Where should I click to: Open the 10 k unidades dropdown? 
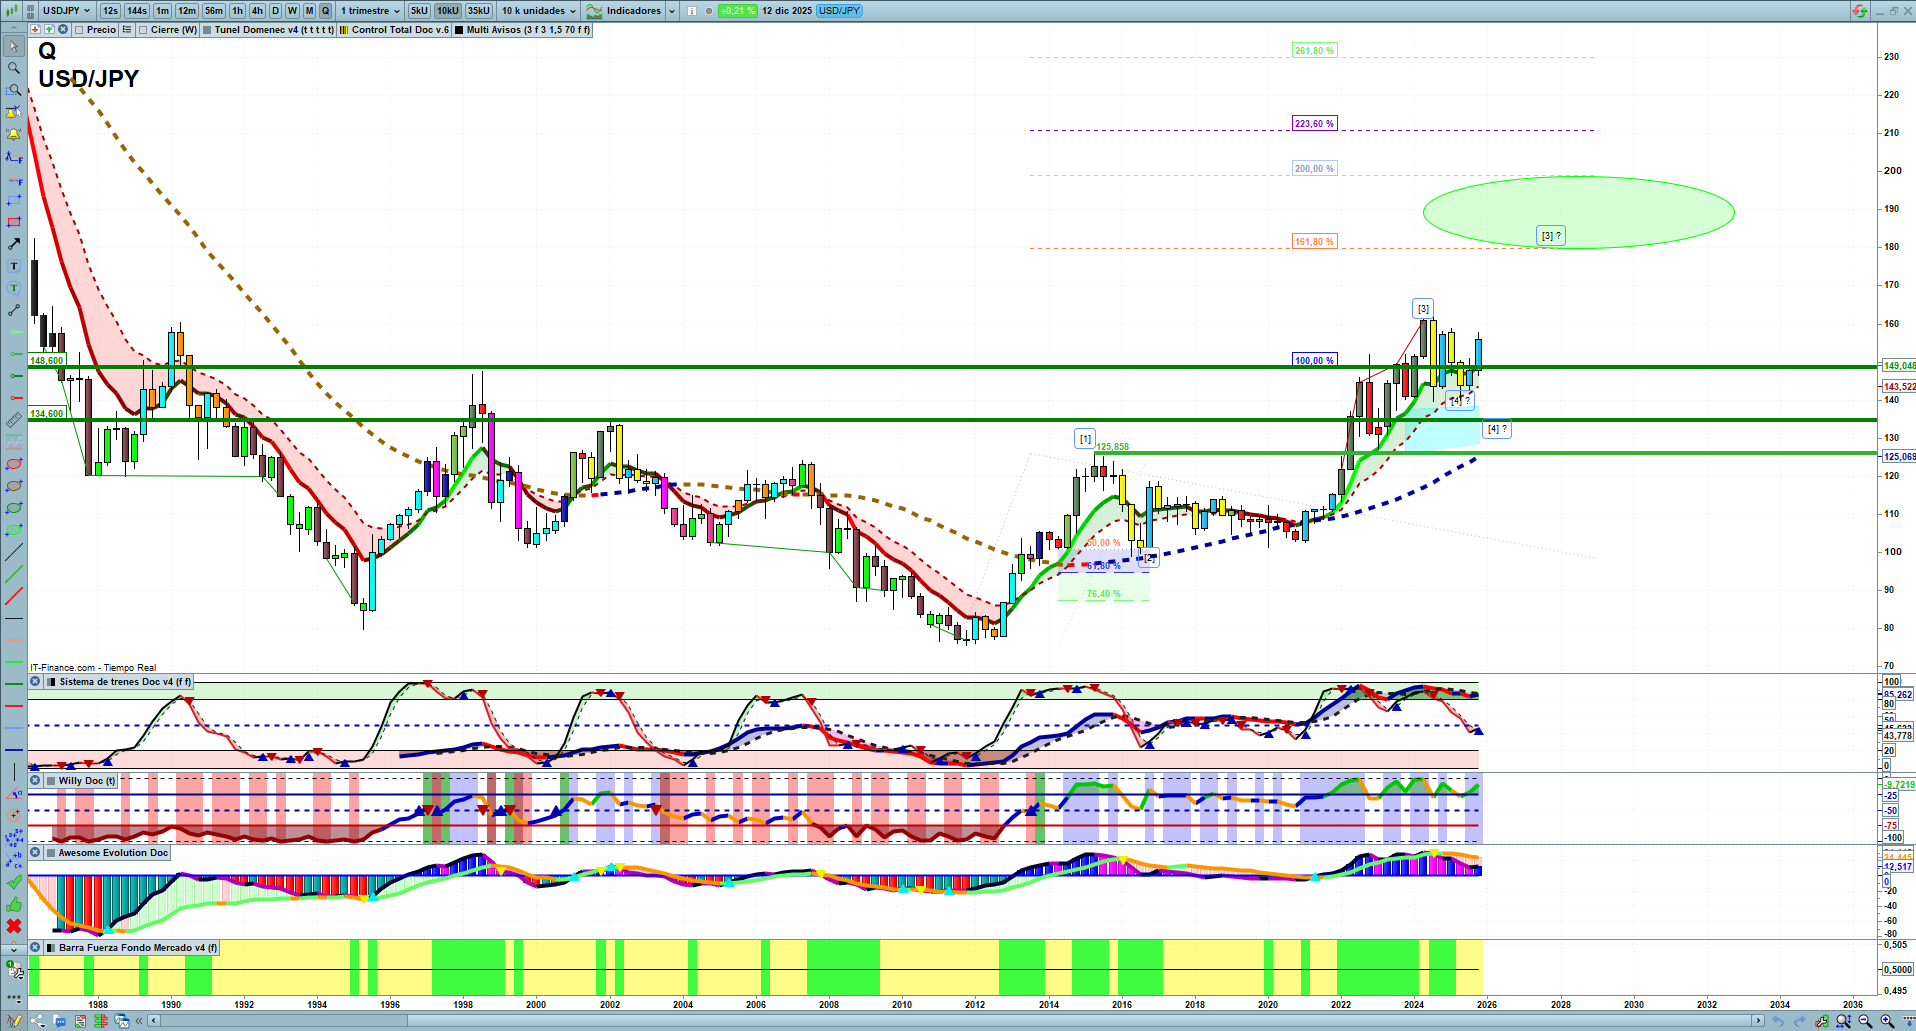point(539,11)
